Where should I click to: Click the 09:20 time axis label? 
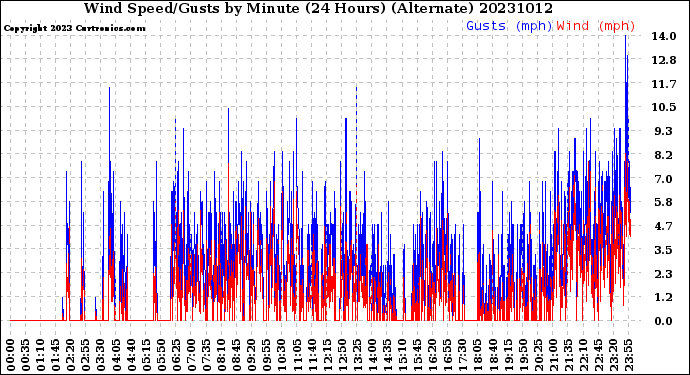(251, 355)
